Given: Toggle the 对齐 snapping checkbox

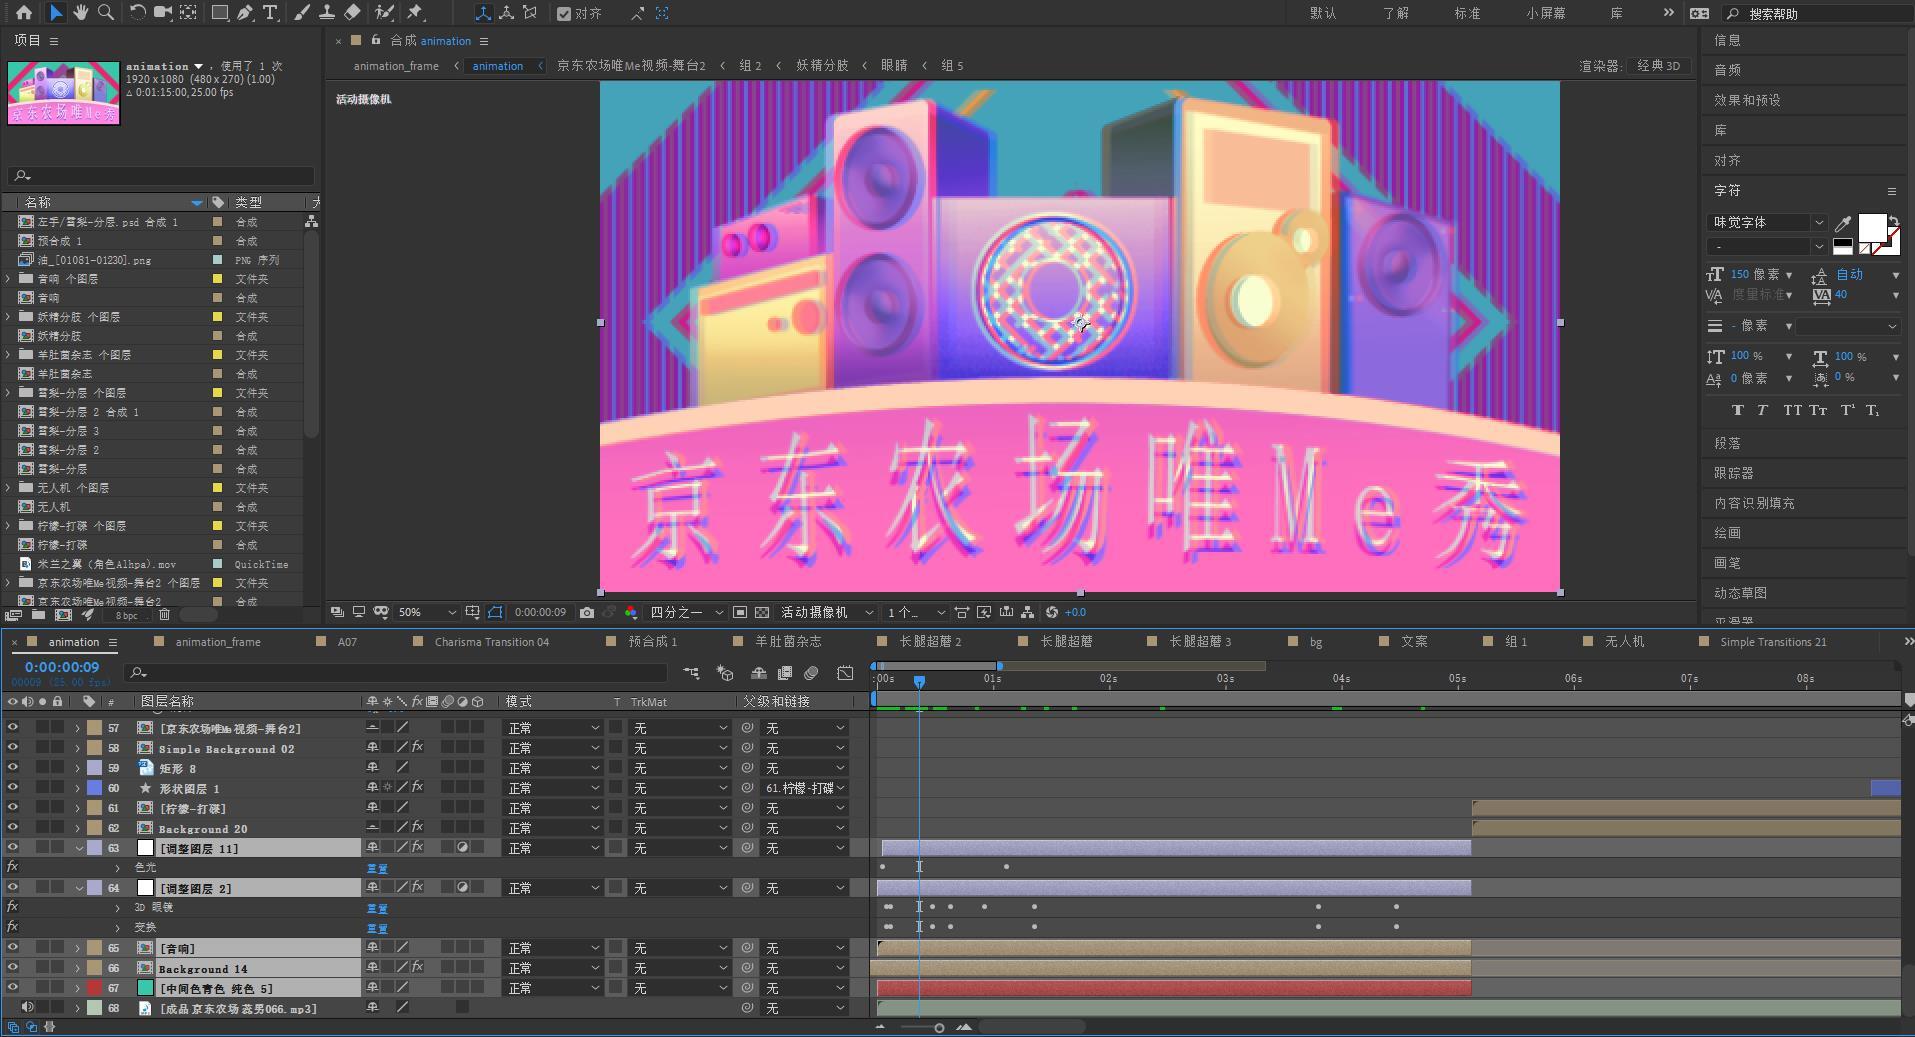Looking at the screenshot, I should [x=564, y=14].
